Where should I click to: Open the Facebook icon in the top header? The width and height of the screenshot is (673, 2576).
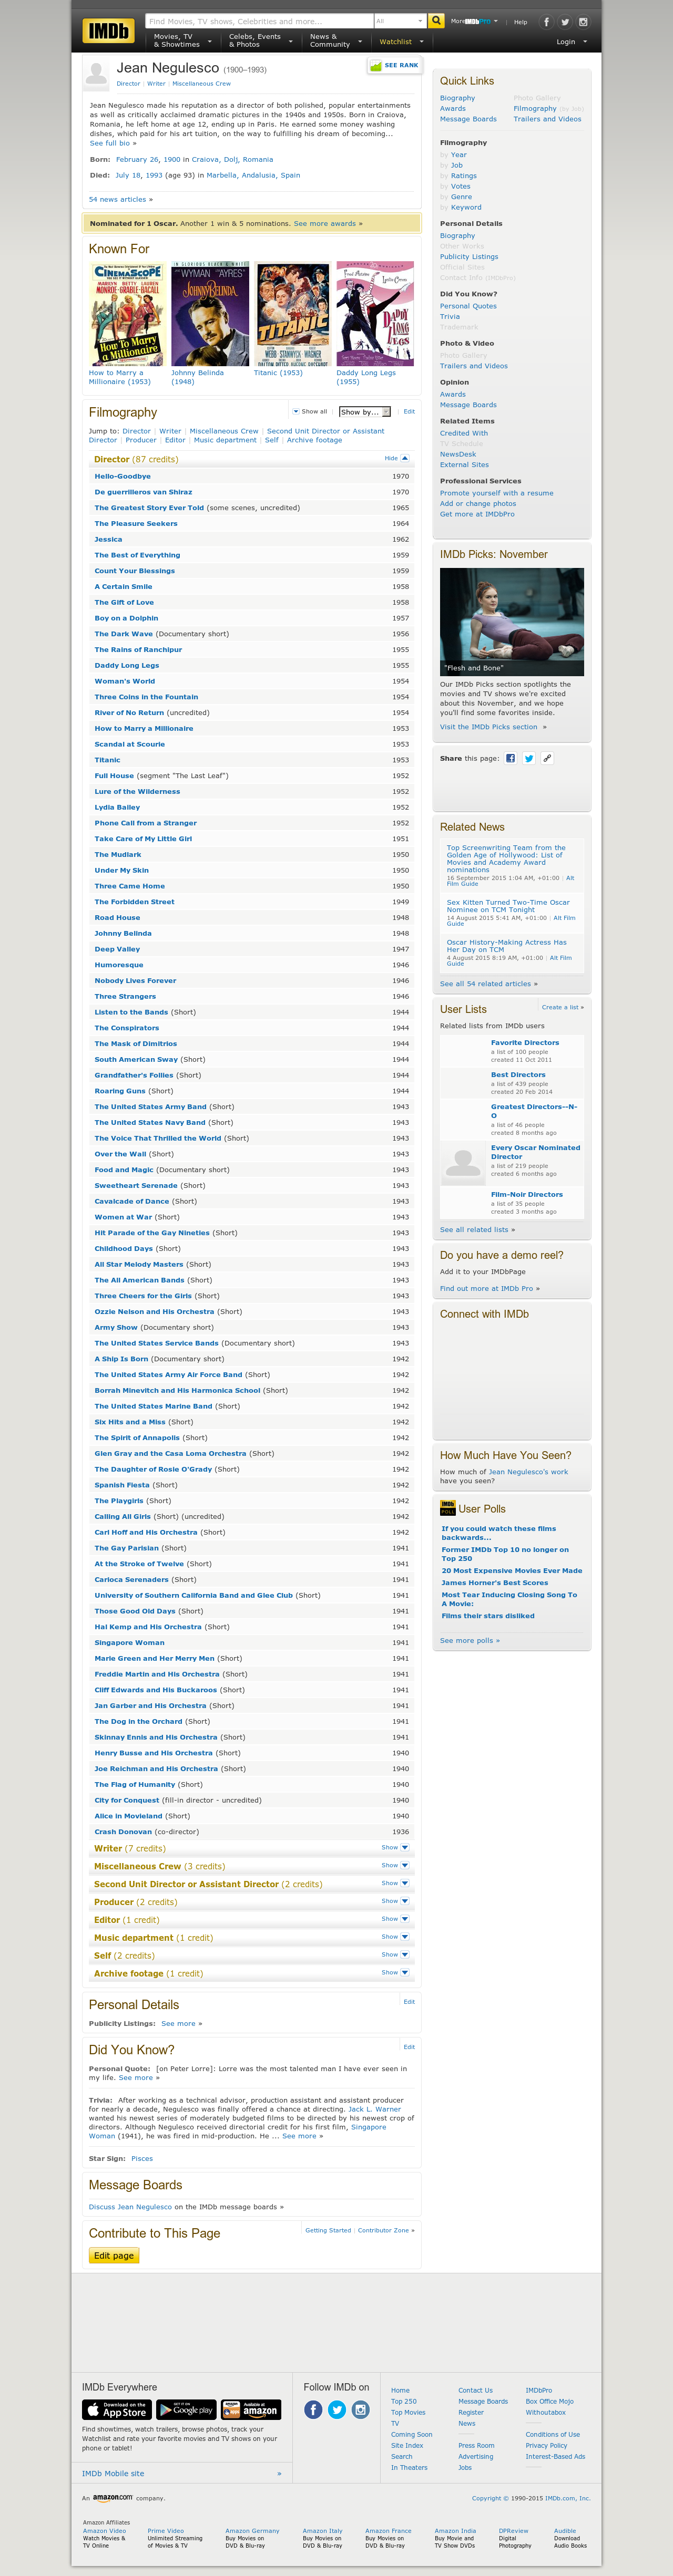pyautogui.click(x=546, y=22)
